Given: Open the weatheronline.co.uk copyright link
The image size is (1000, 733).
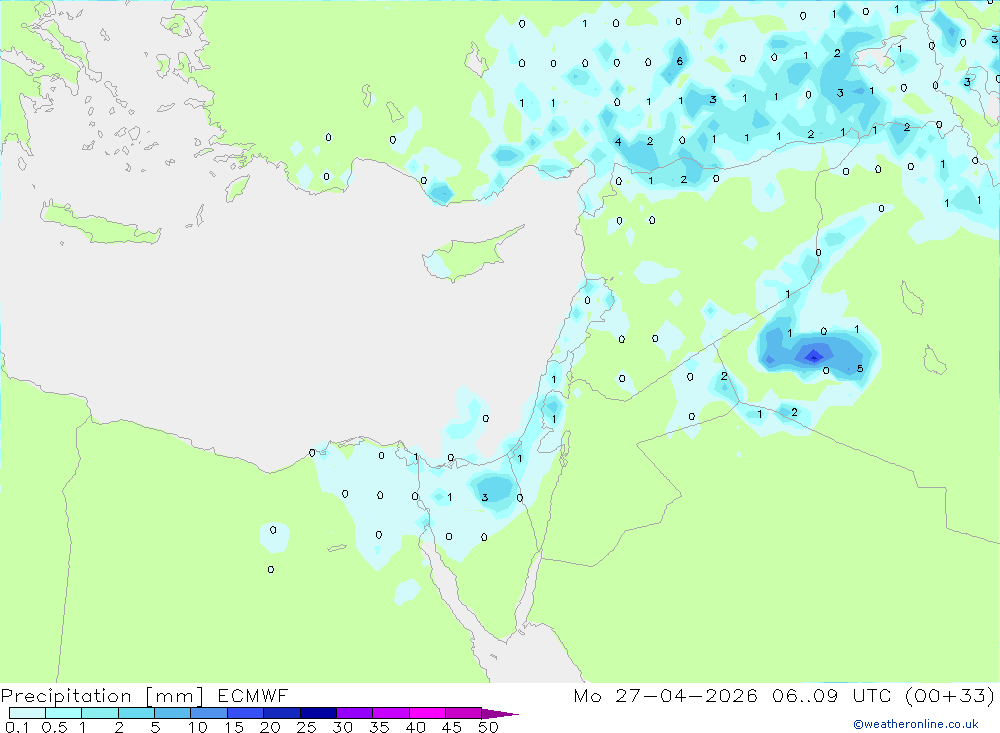Looking at the screenshot, I should tap(916, 724).
